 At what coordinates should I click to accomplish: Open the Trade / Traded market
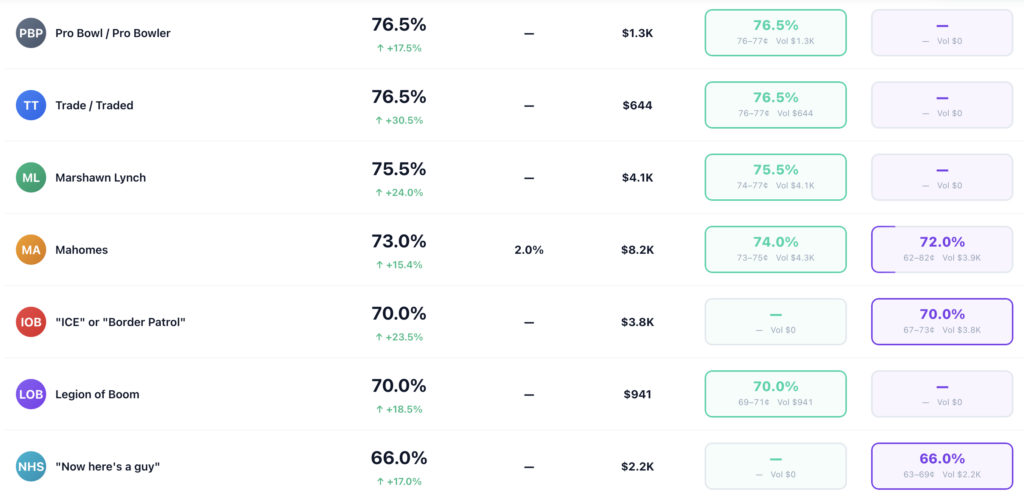94,105
